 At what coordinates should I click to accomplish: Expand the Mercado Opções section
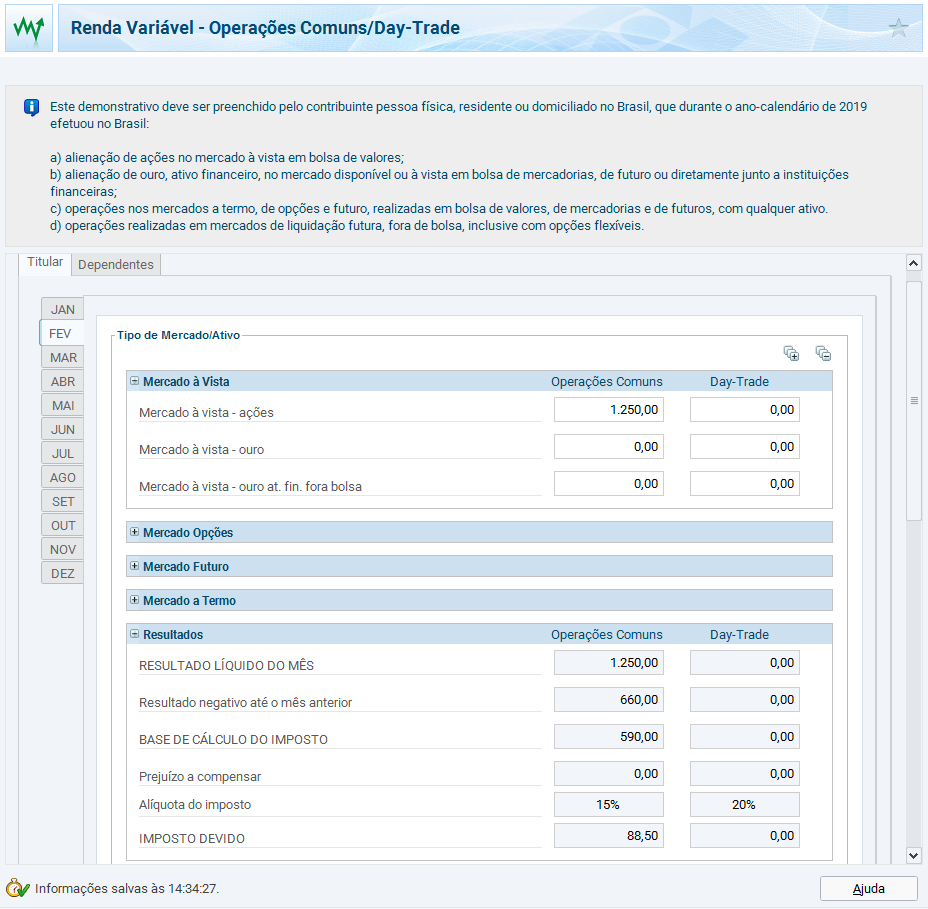coord(134,532)
